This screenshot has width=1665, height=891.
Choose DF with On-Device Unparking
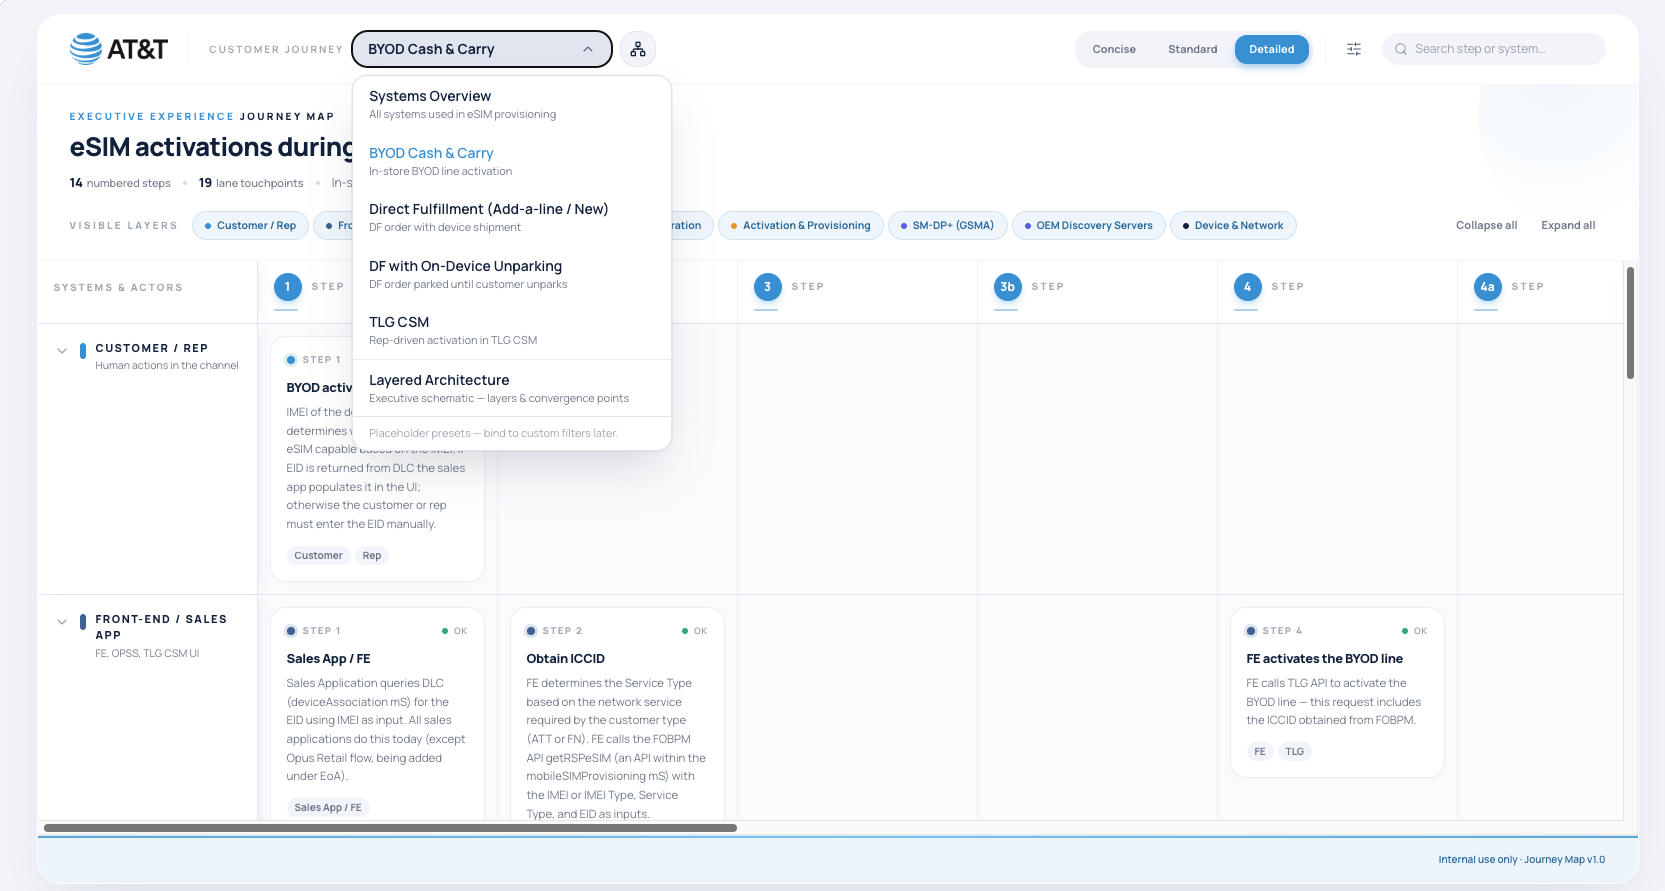point(512,274)
